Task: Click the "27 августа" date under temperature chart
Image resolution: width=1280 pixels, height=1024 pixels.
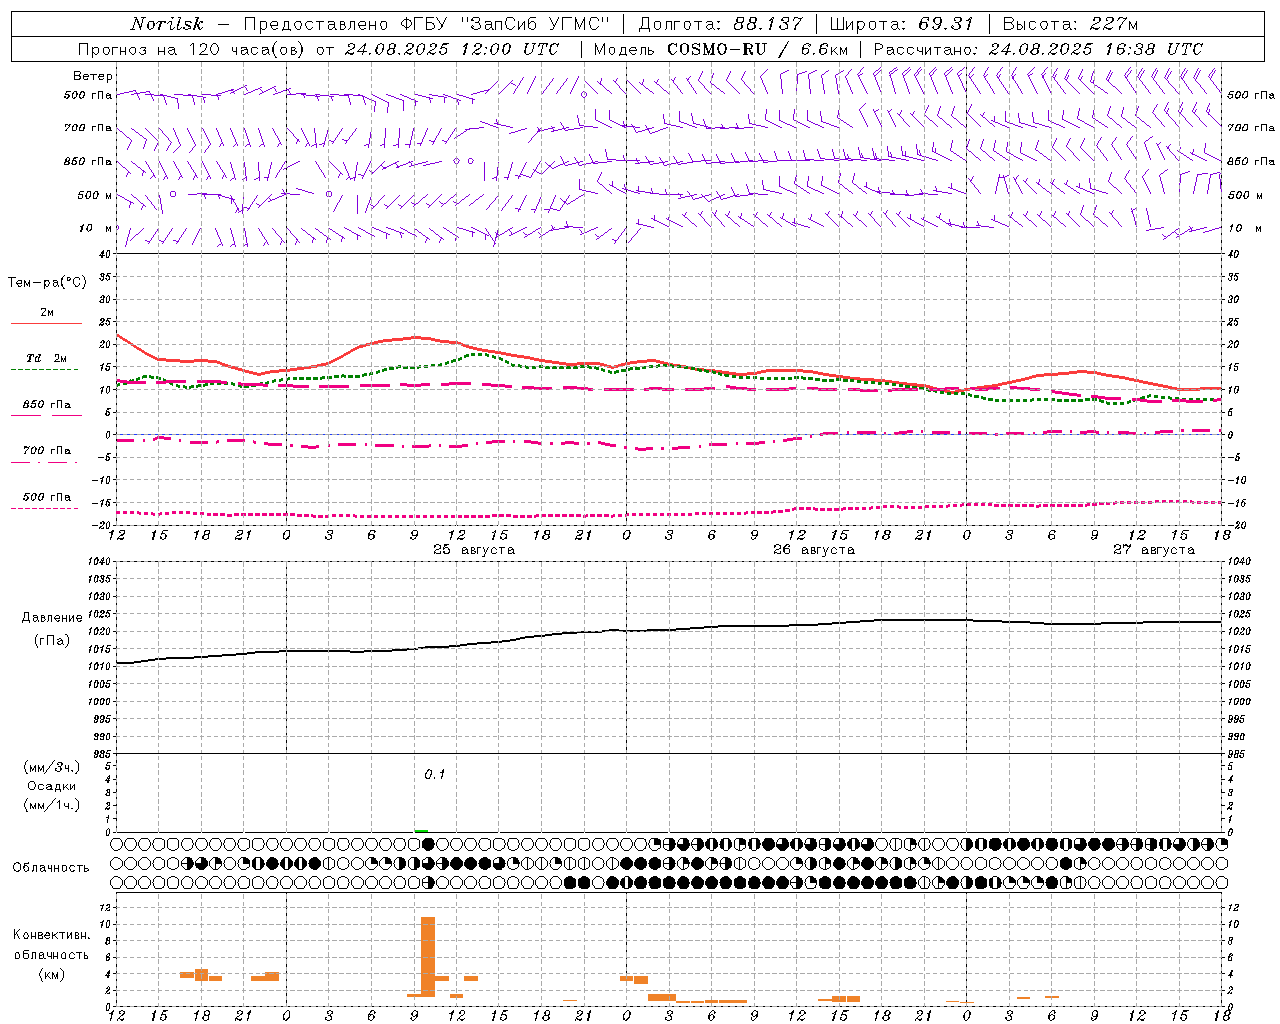Action: [1154, 550]
